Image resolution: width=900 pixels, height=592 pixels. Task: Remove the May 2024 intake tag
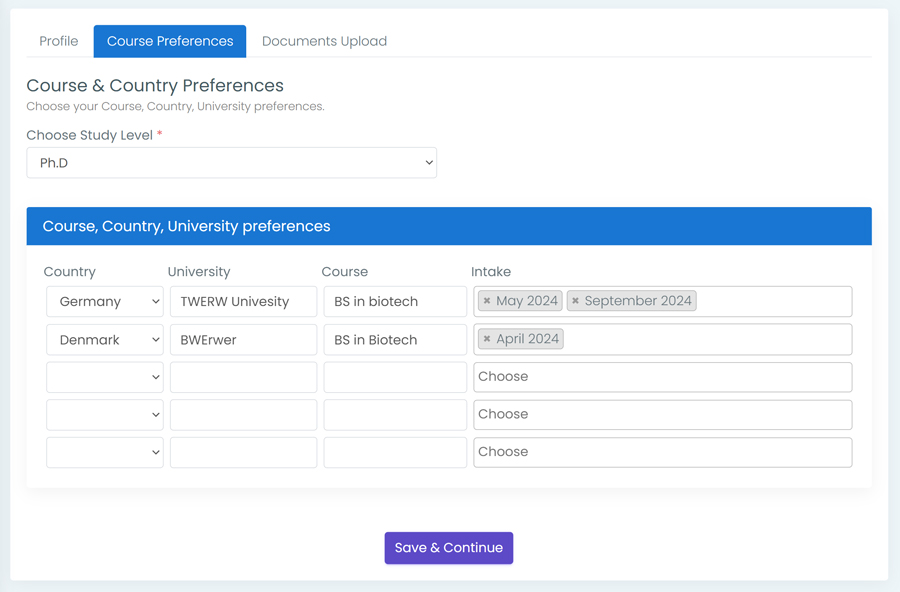pyautogui.click(x=487, y=301)
